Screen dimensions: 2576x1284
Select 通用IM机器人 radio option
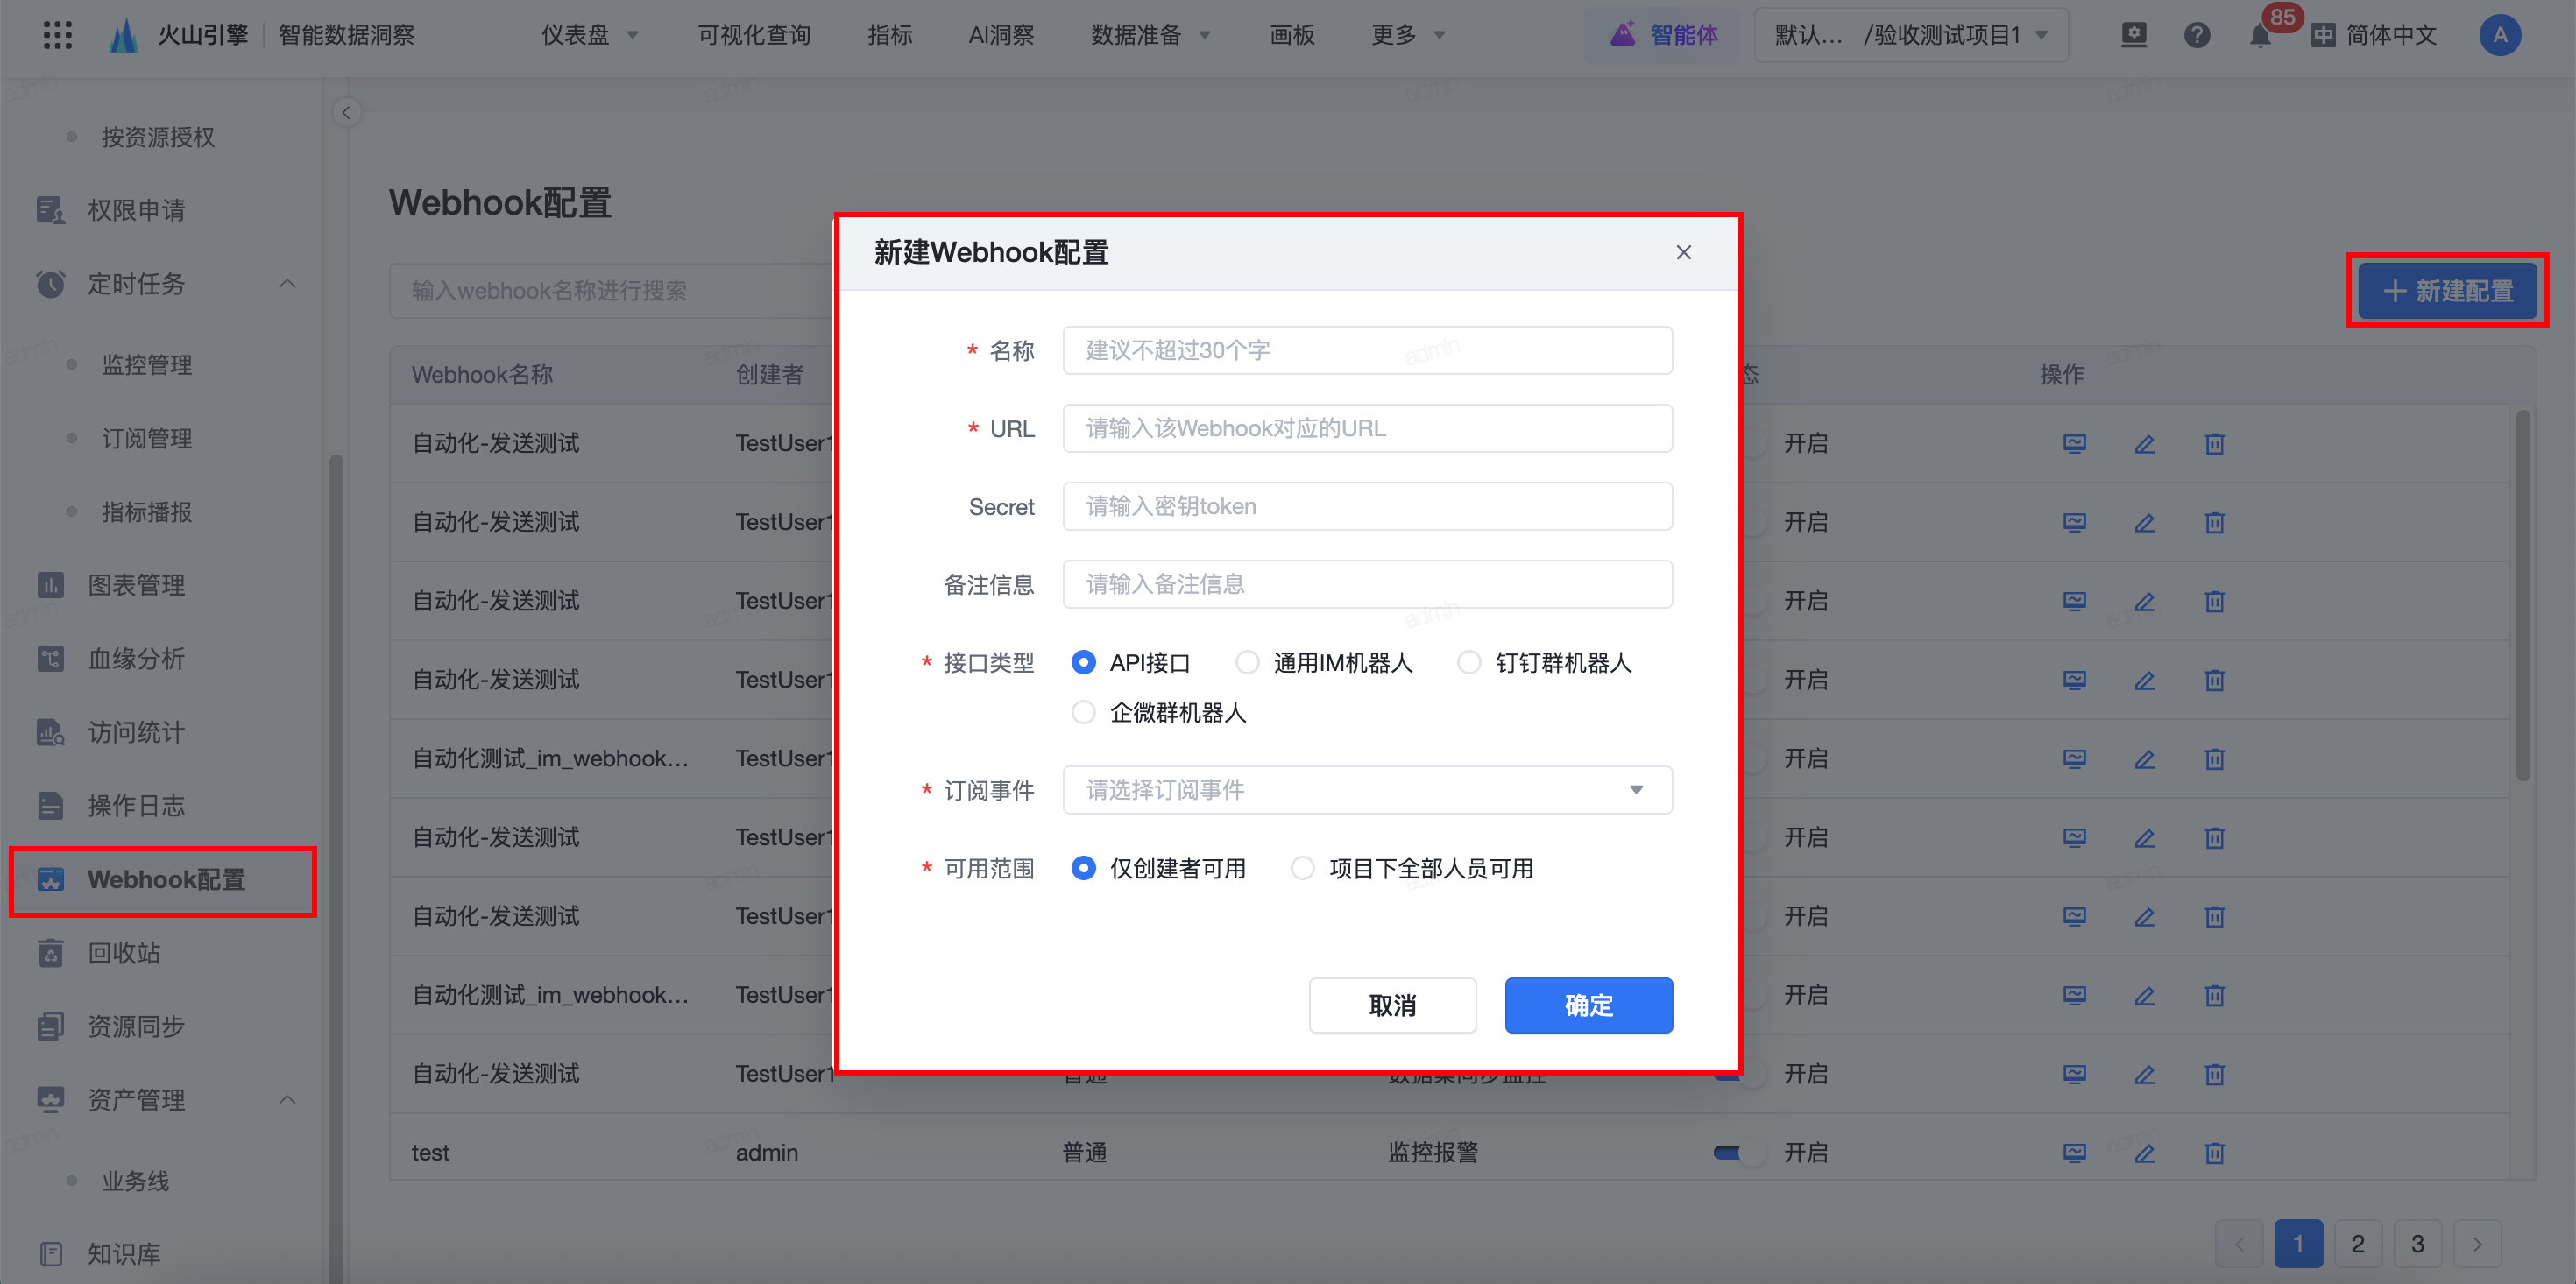point(1247,663)
